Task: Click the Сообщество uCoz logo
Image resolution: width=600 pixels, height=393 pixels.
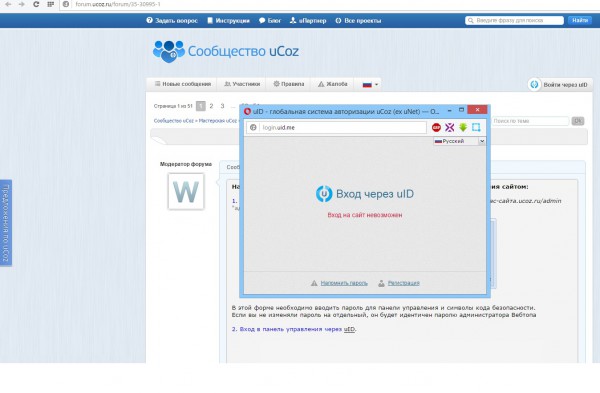Action: pyautogui.click(x=226, y=51)
